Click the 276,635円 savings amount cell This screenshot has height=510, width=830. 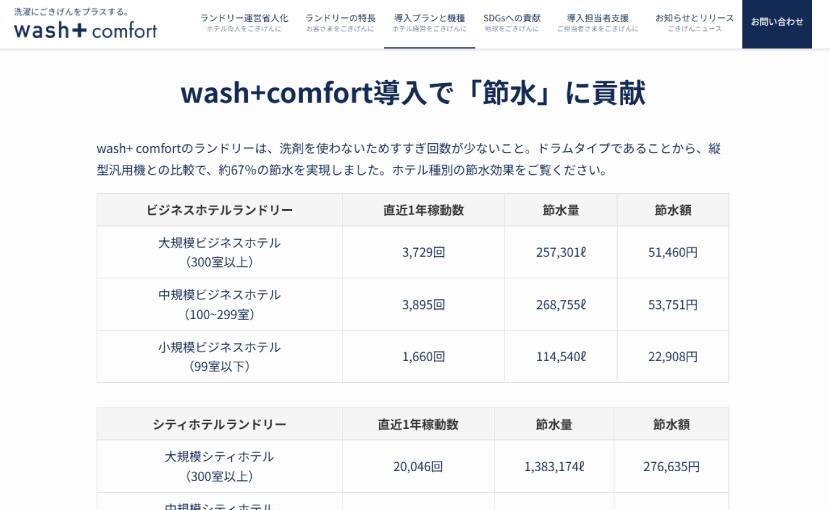tap(671, 466)
